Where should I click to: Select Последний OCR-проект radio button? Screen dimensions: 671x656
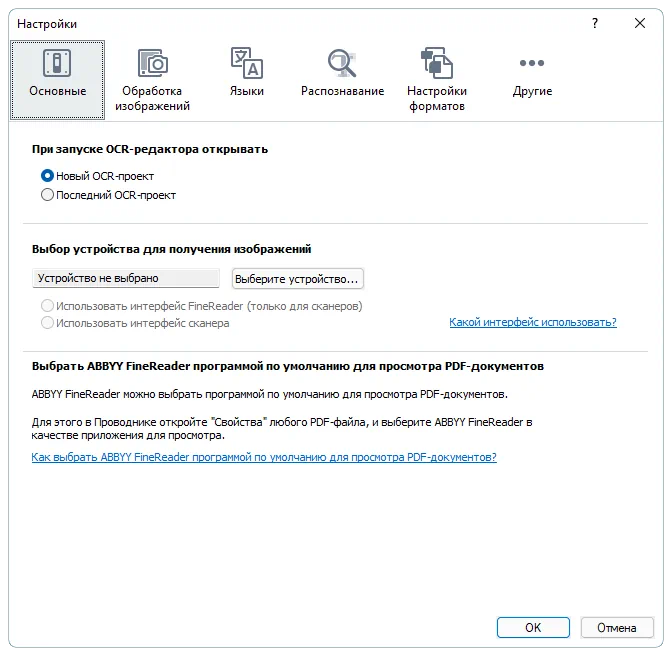pos(47,195)
